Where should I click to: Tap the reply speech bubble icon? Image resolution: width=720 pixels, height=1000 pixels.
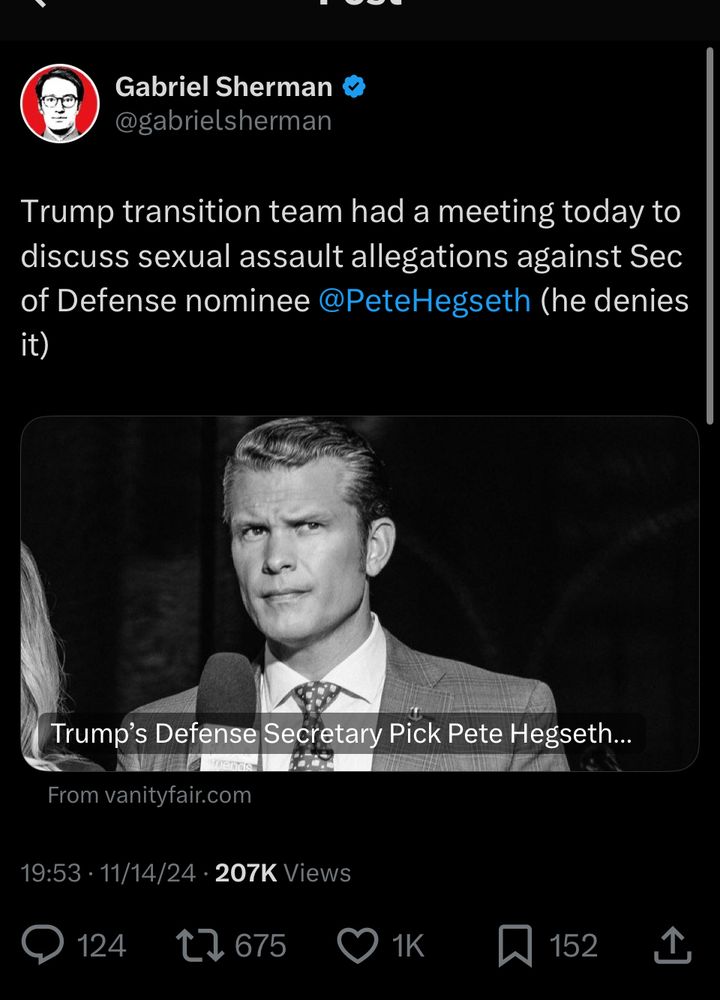point(42,945)
